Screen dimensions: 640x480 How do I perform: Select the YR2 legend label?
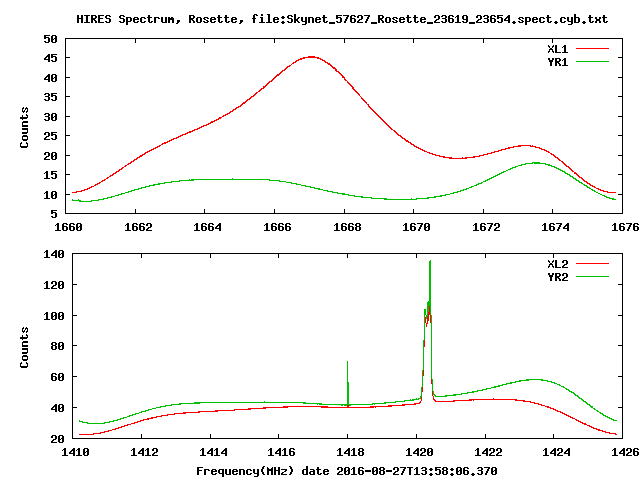(x=558, y=277)
